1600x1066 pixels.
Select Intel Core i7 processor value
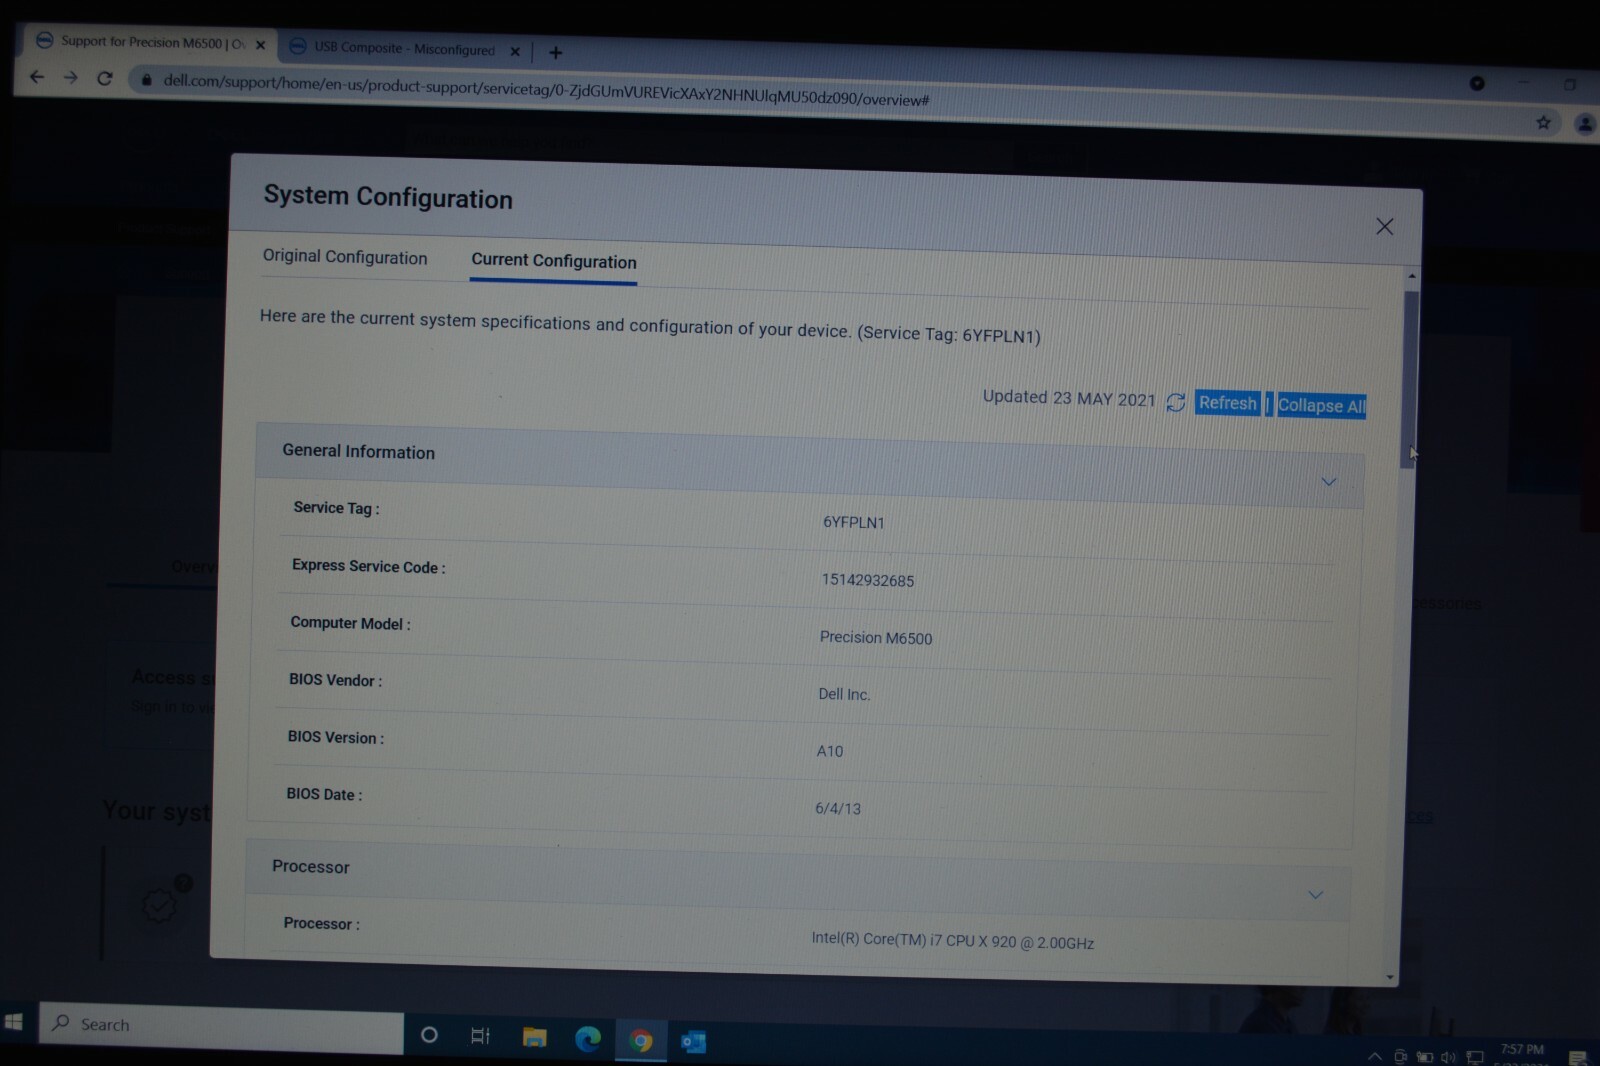point(953,941)
